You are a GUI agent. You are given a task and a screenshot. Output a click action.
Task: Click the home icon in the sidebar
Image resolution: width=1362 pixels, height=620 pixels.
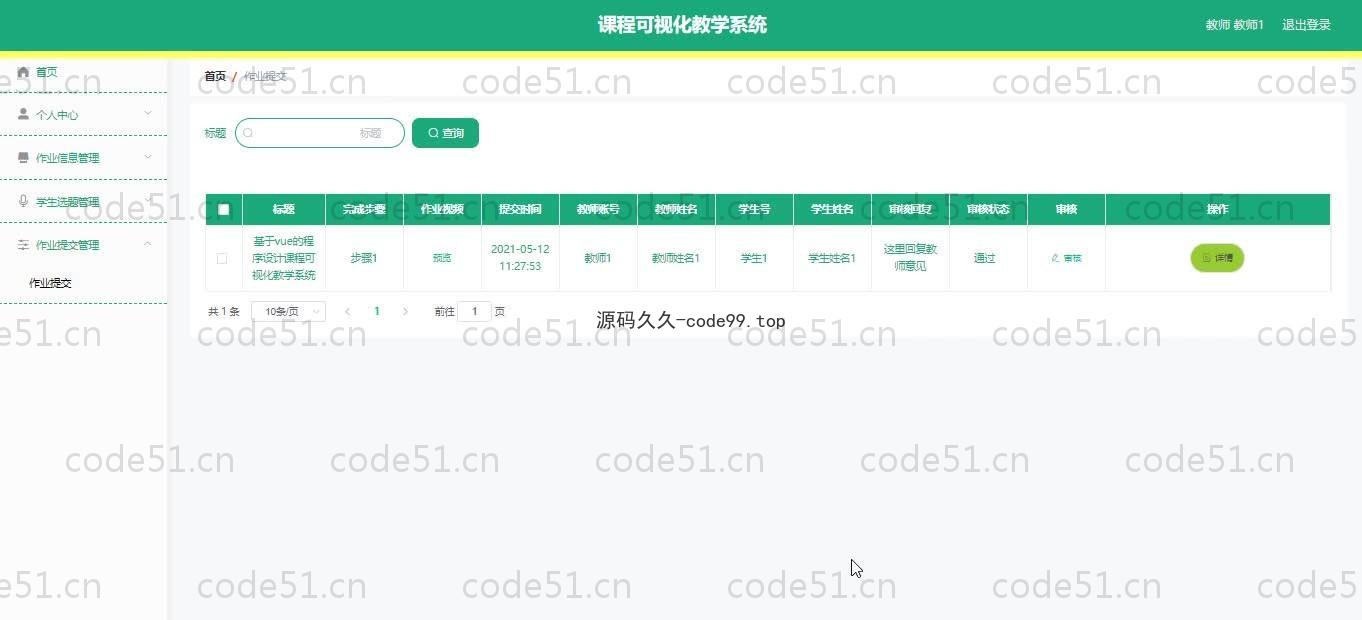(x=23, y=72)
